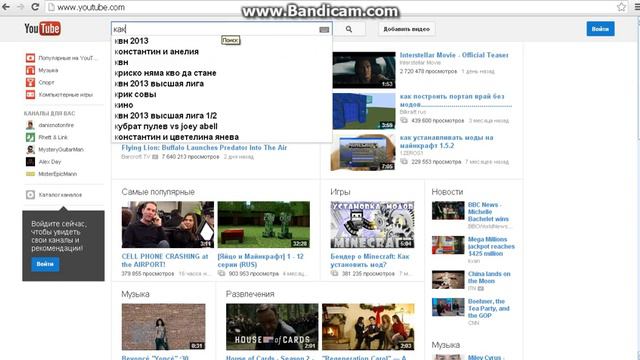The height and width of the screenshot is (360, 640).
Task: Click the Interstellar teaser thumbnail
Action: (364, 70)
